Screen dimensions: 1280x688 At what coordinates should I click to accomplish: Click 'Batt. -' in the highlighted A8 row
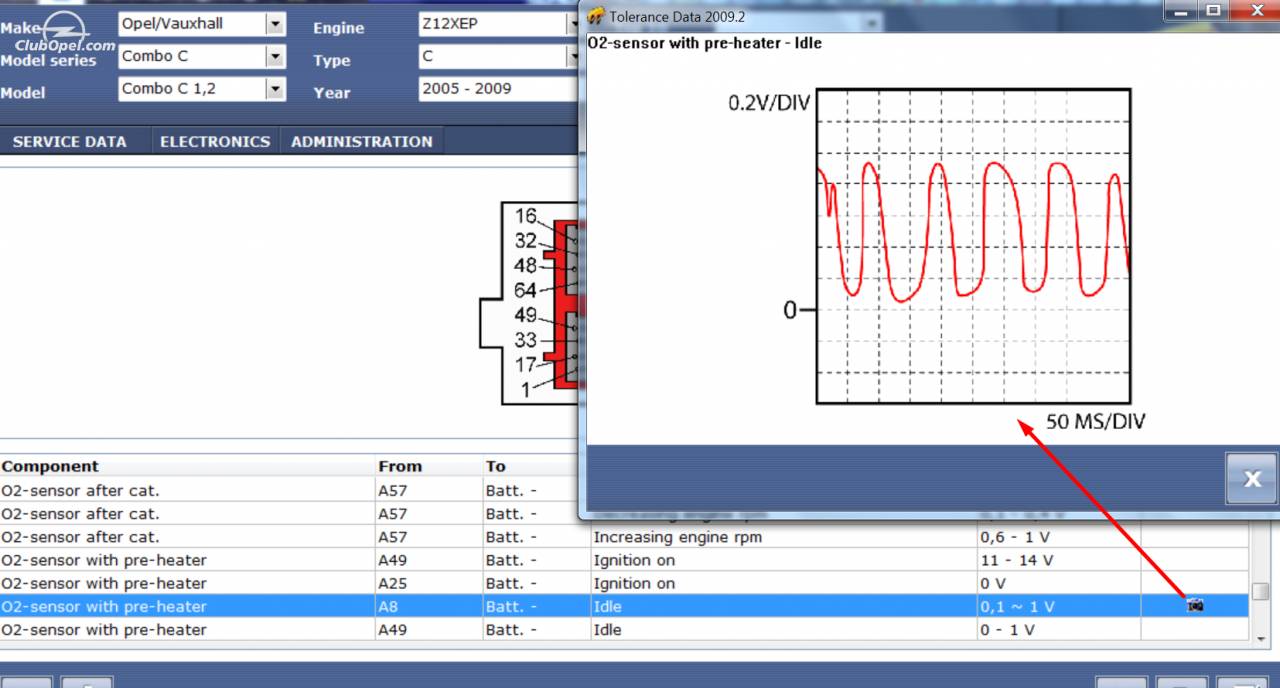[x=511, y=606]
